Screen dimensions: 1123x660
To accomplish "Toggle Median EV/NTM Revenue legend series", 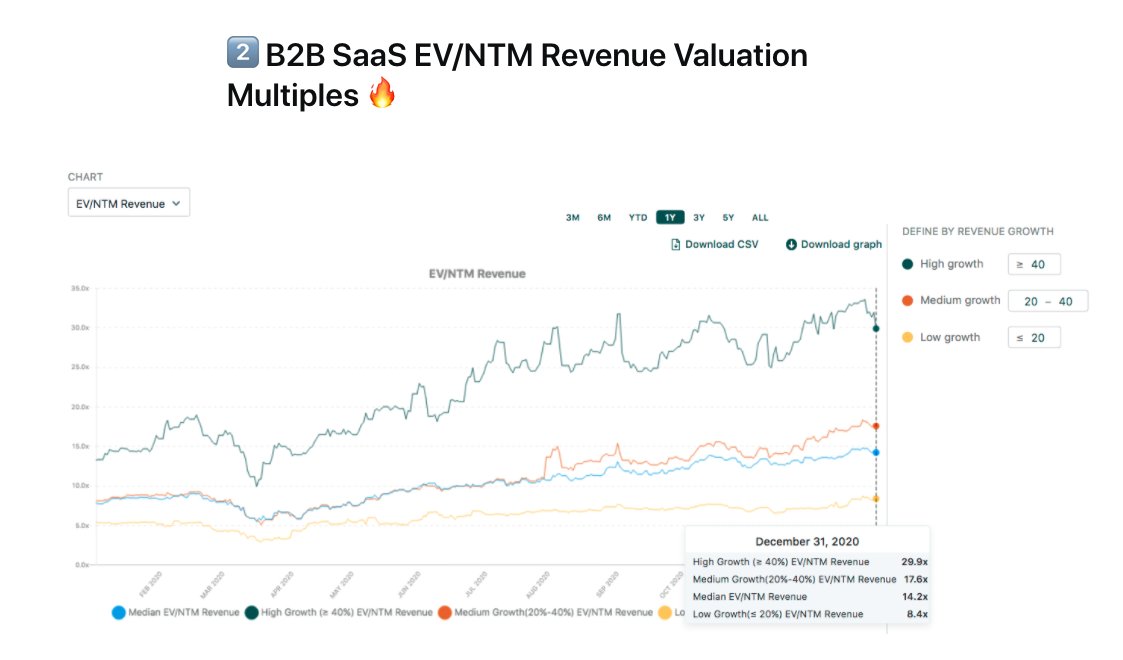I will (175, 613).
